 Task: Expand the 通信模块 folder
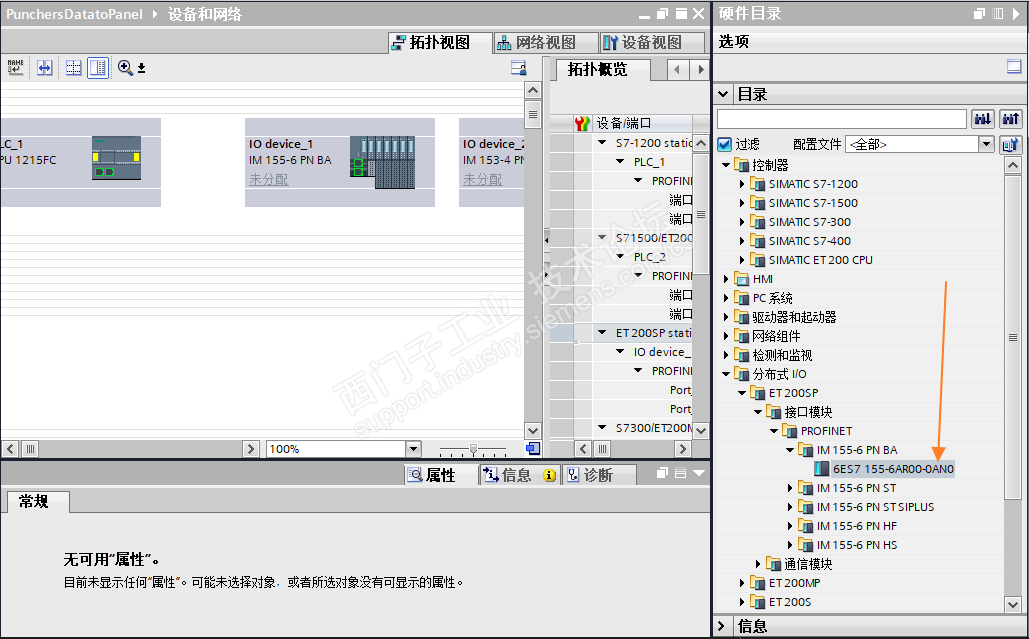coord(758,564)
